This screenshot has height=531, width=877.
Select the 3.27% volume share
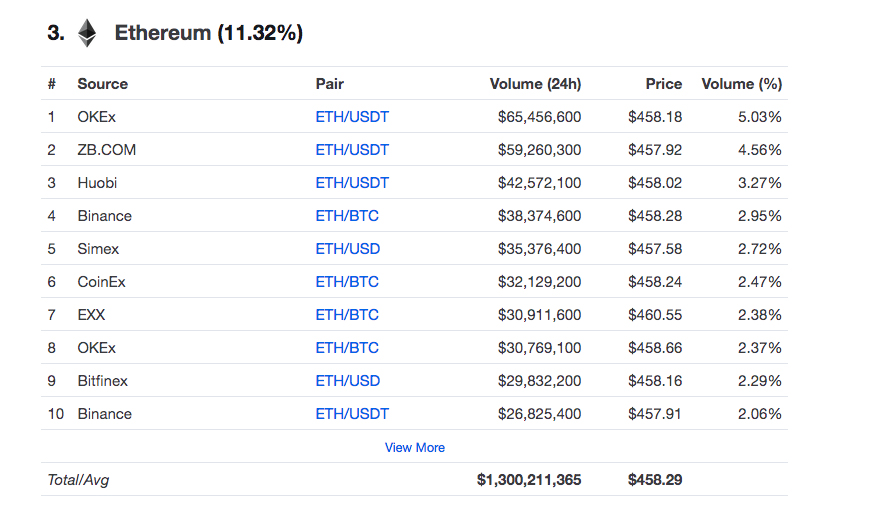(x=760, y=183)
